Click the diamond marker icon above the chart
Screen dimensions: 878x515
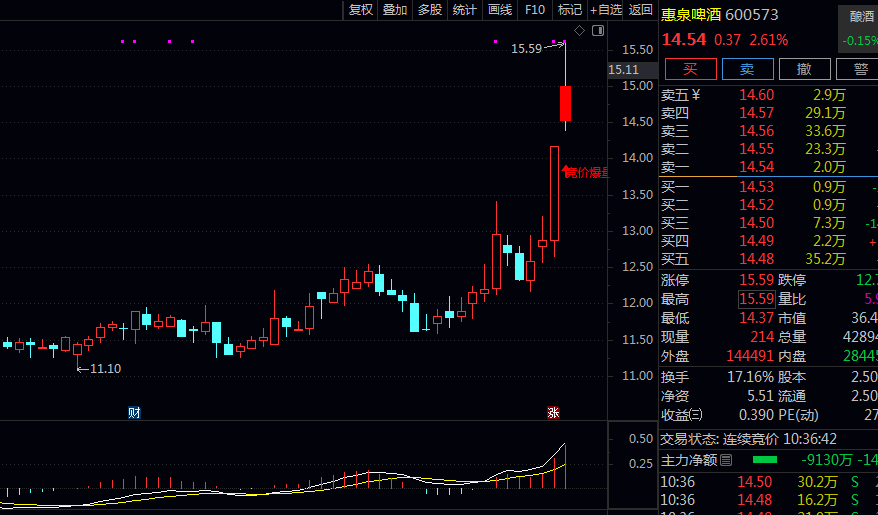580,30
